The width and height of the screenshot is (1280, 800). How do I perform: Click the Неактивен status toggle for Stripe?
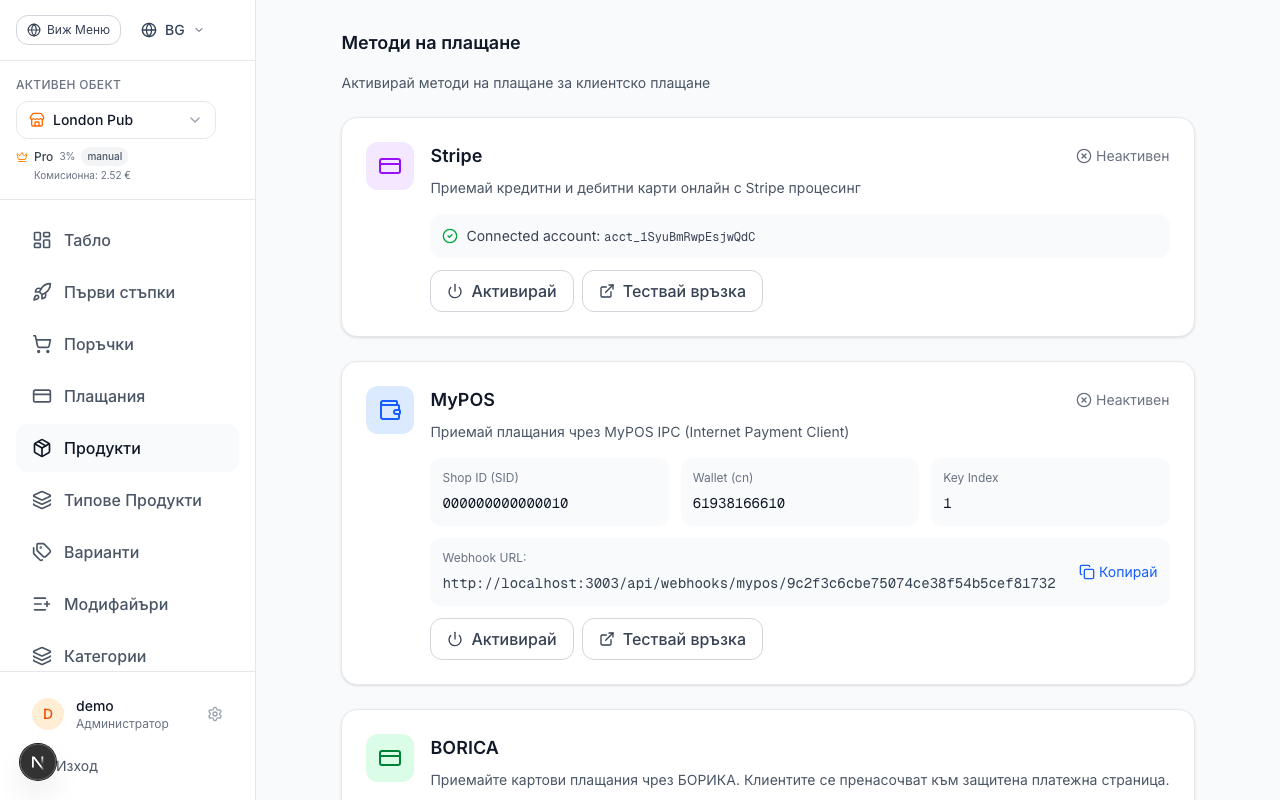(x=1122, y=156)
